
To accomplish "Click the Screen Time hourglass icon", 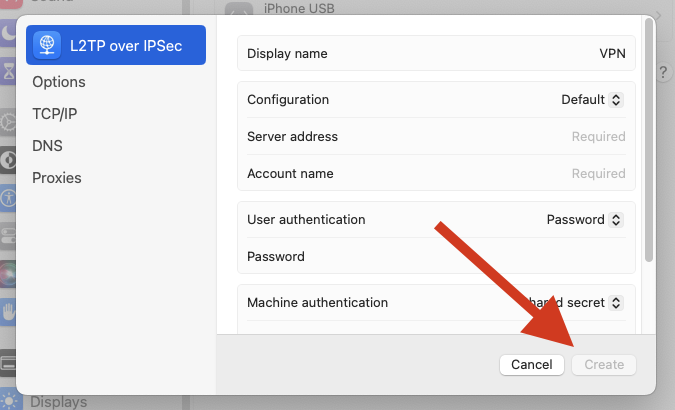I will (x=8, y=70).
